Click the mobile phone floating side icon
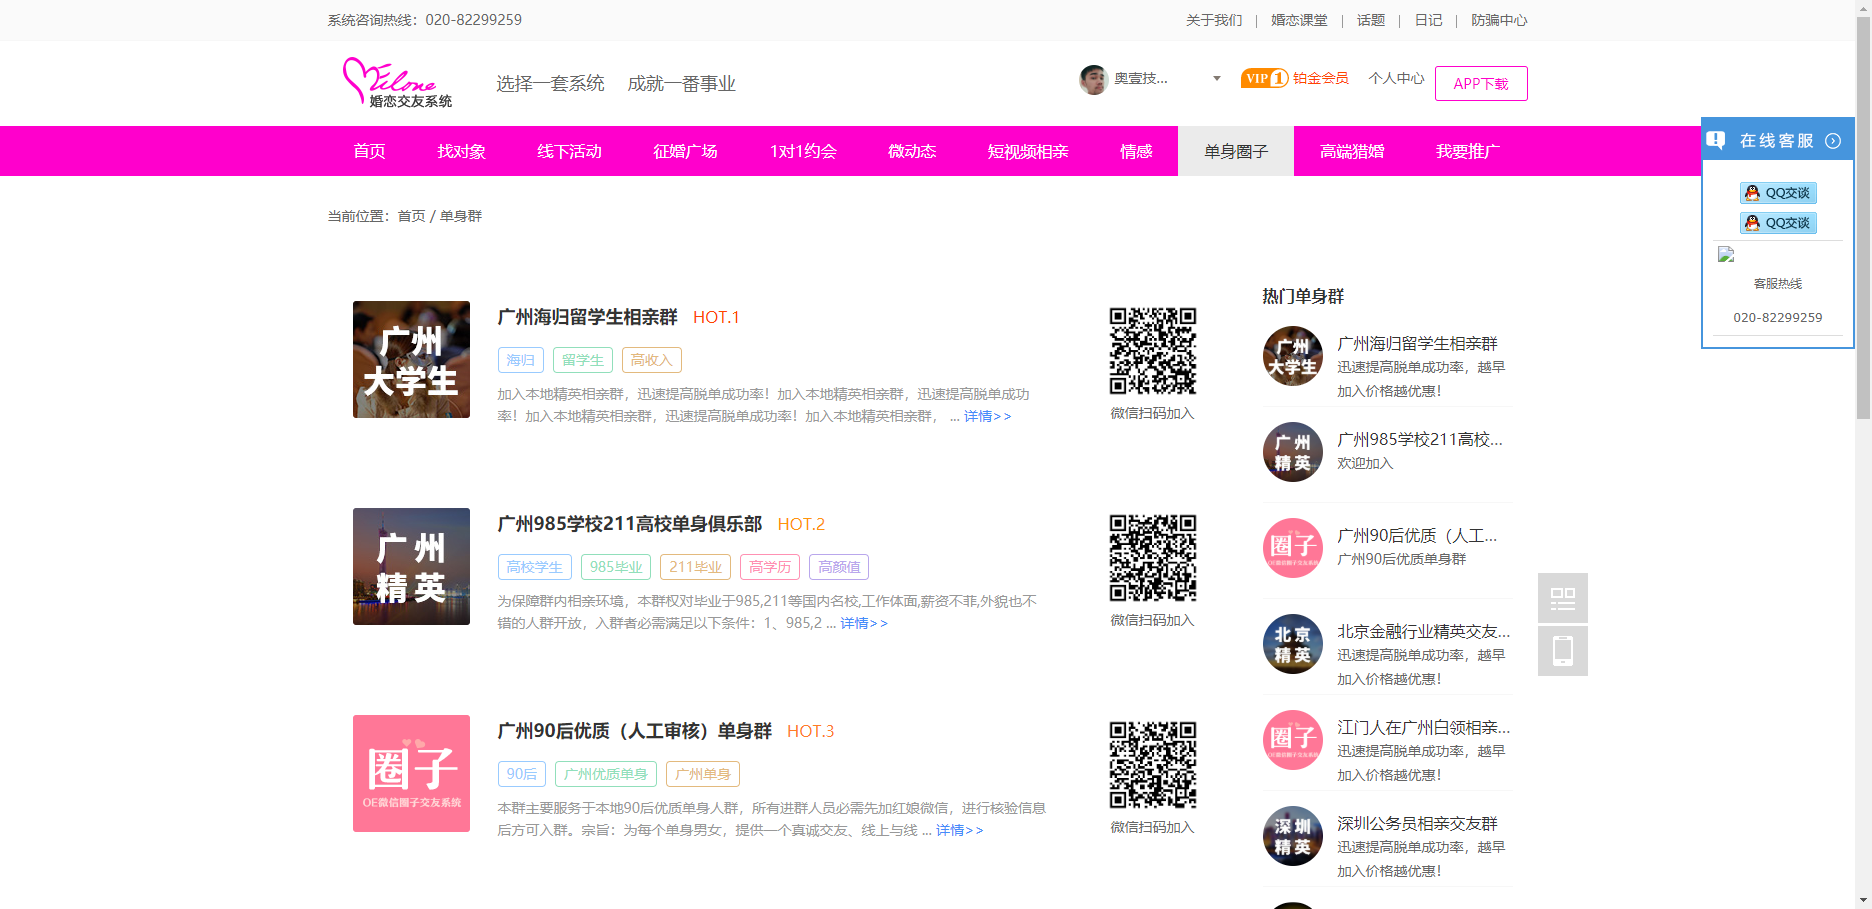The width and height of the screenshot is (1872, 909). point(1563,651)
